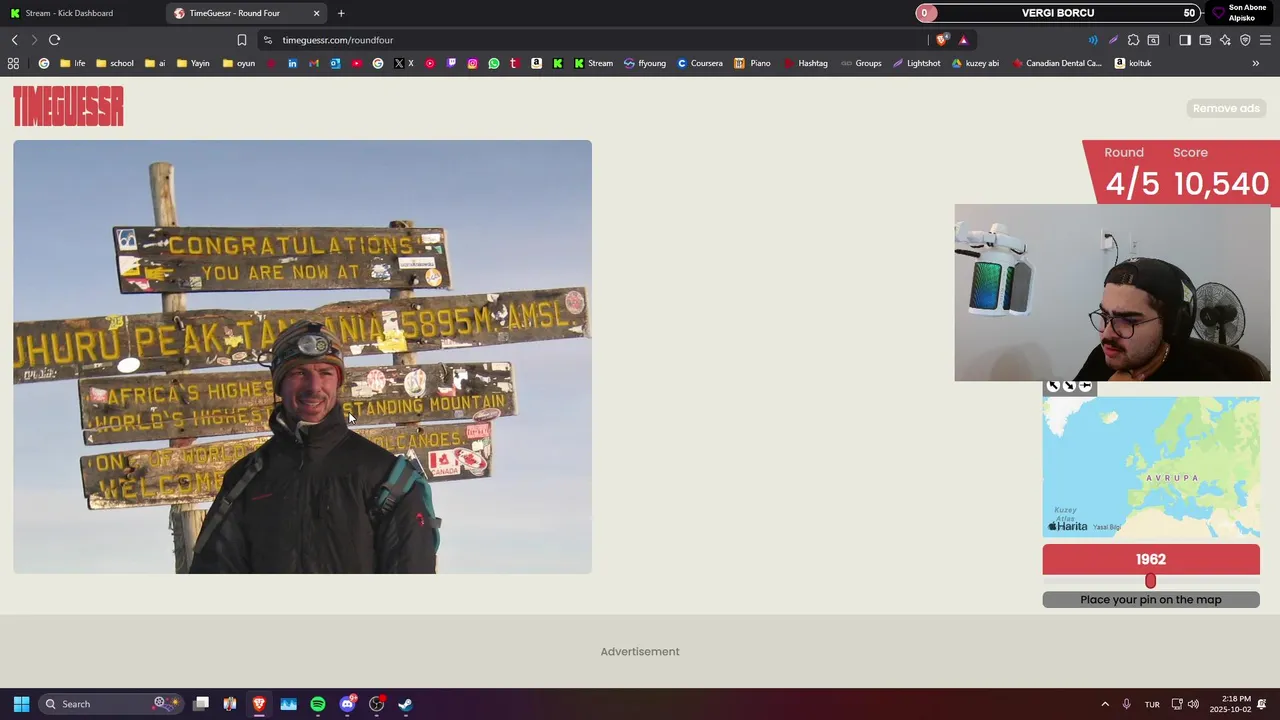Open Outlook bookmark icon
The height and width of the screenshot is (720, 1280).
pyautogui.click(x=335, y=63)
